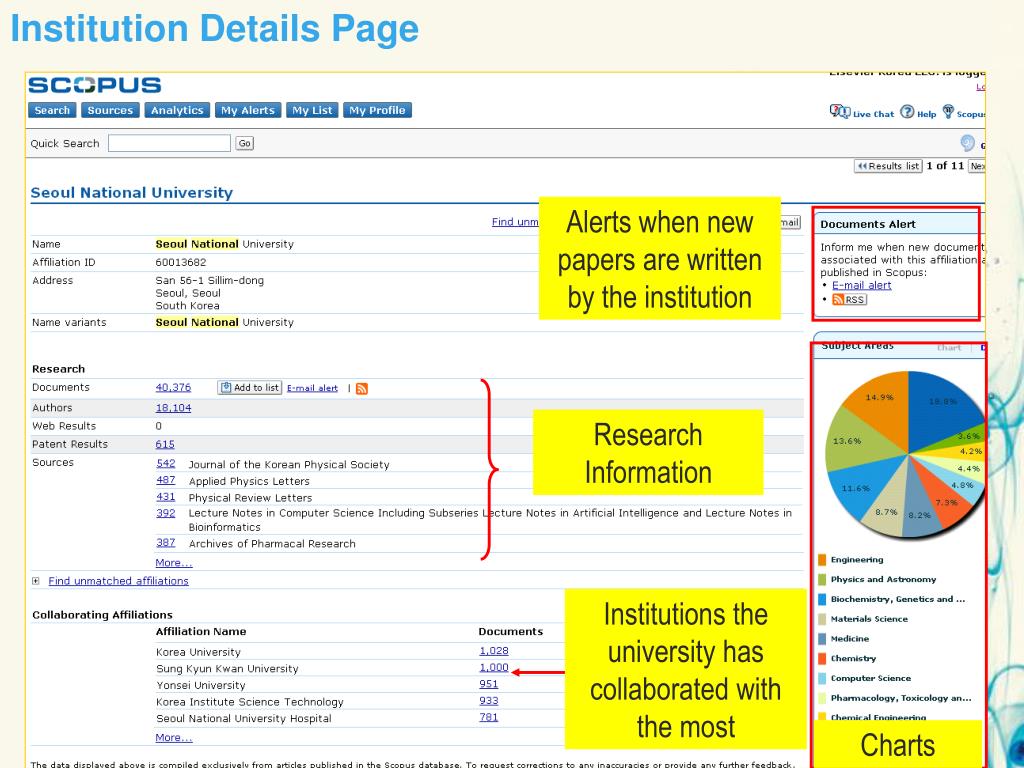Click More link under Collaborating Affiliations

tap(174, 737)
